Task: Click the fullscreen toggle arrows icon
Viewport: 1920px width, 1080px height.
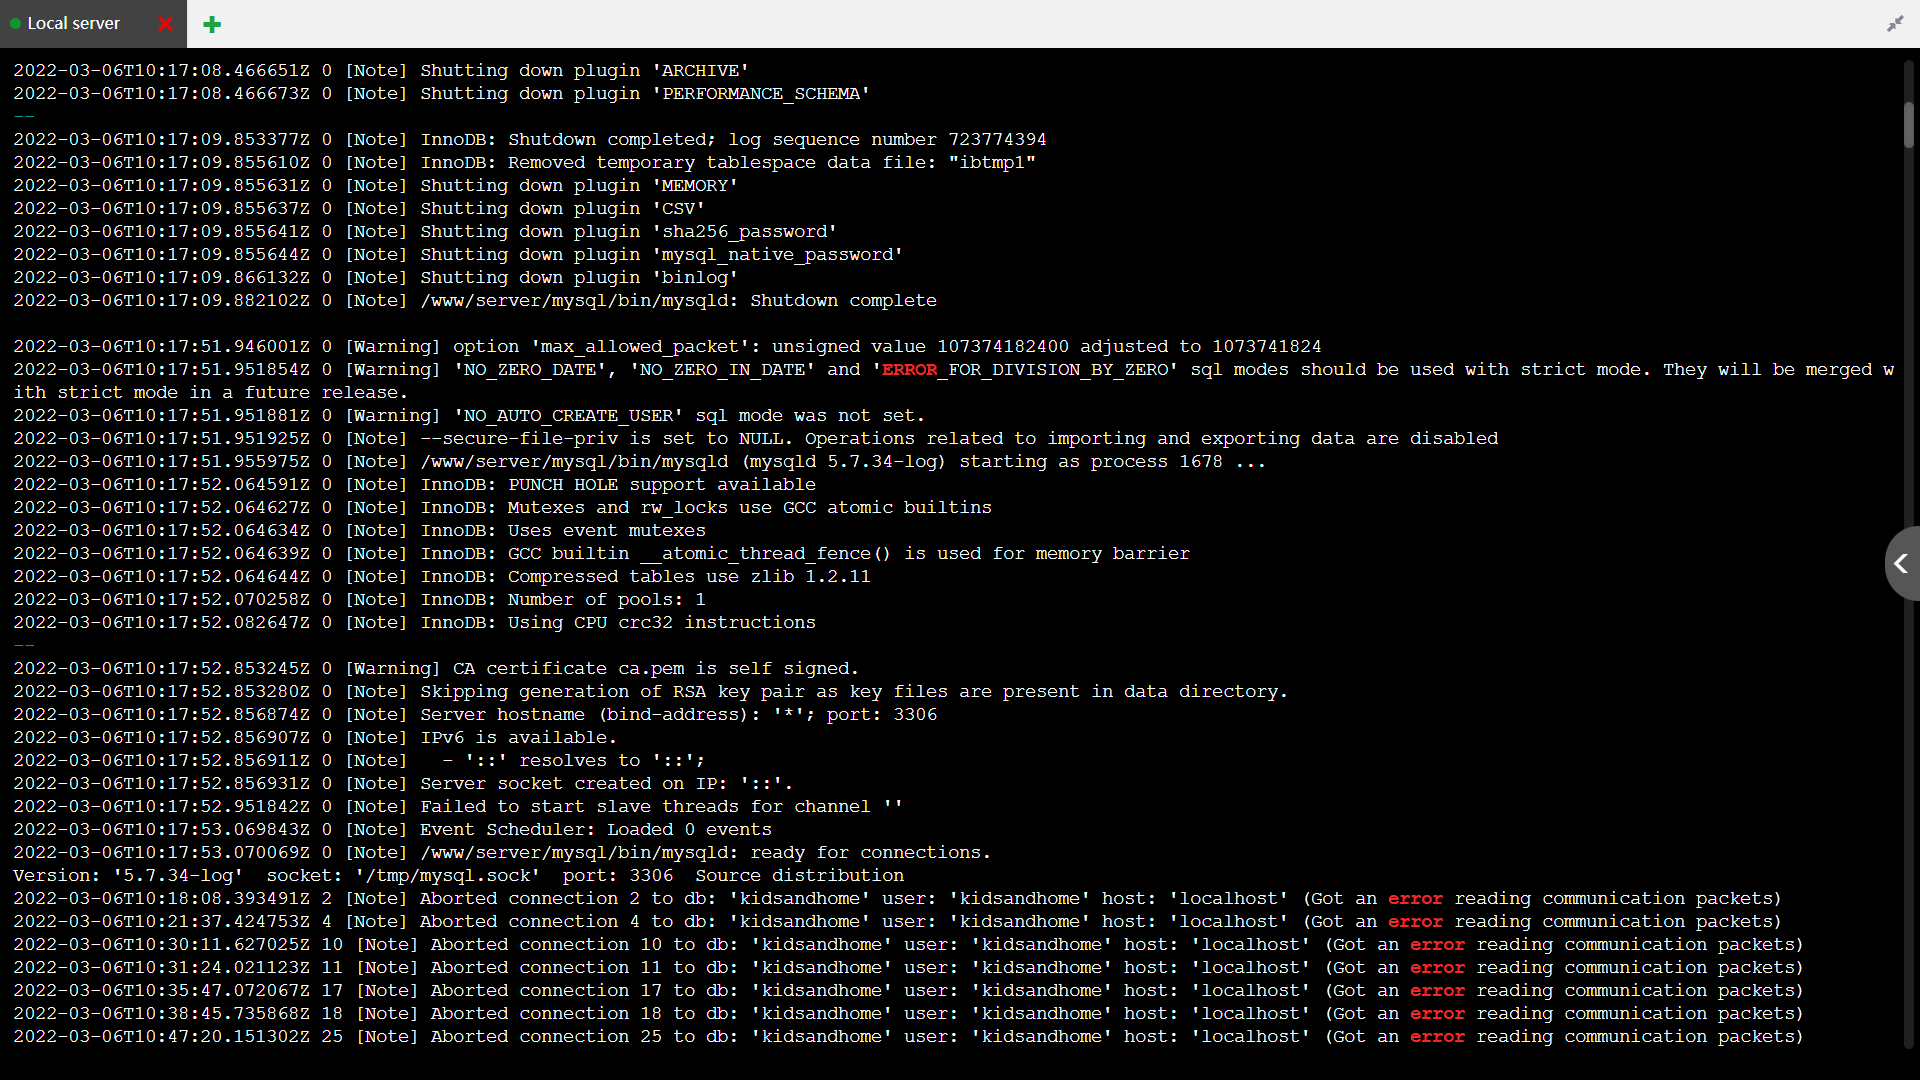Action: point(1894,23)
